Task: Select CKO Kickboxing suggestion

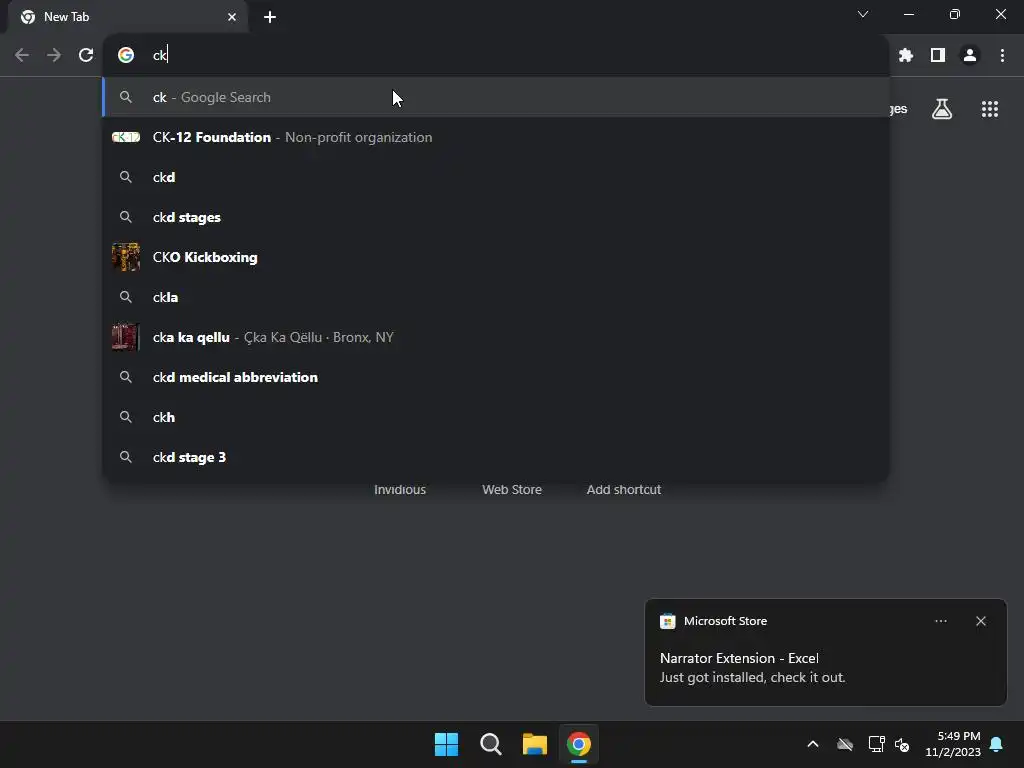Action: click(x=496, y=257)
